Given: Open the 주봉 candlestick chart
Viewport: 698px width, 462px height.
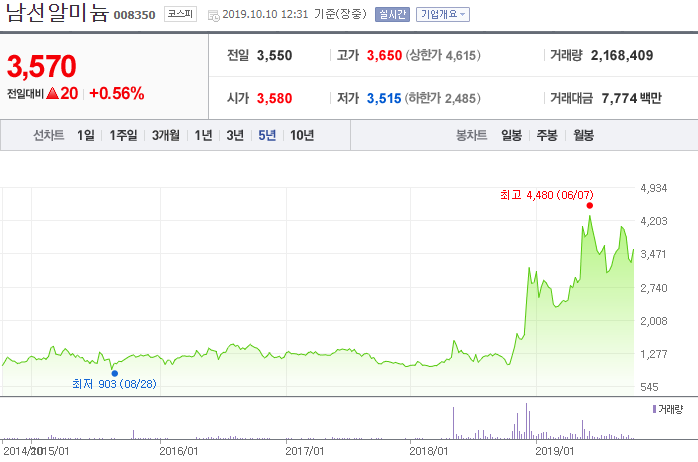Looking at the screenshot, I should coord(547,135).
